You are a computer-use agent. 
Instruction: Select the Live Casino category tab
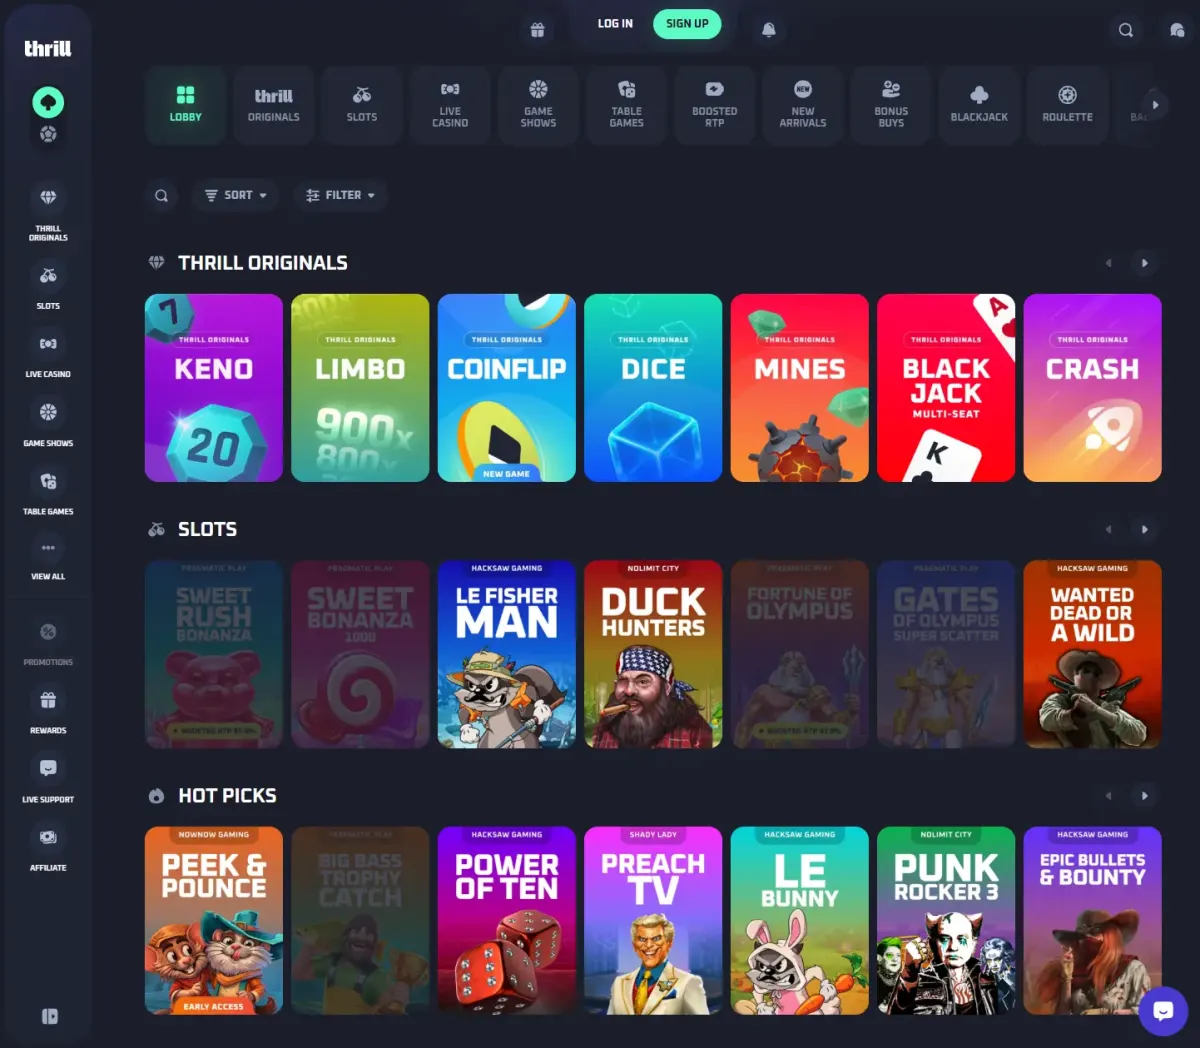click(x=450, y=105)
